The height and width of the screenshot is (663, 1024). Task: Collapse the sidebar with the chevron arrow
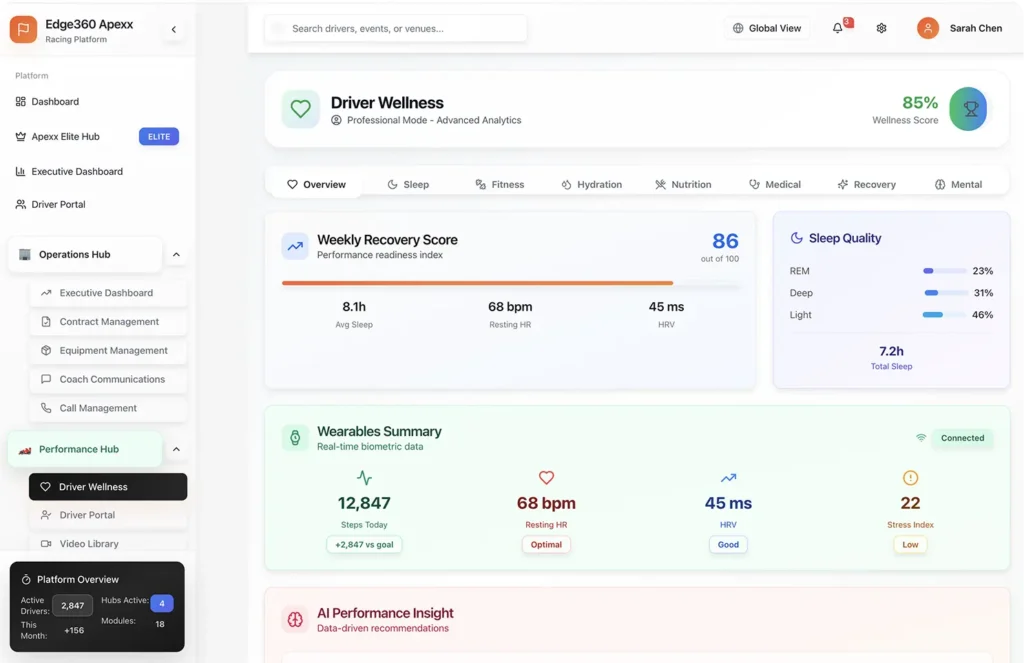(x=174, y=30)
